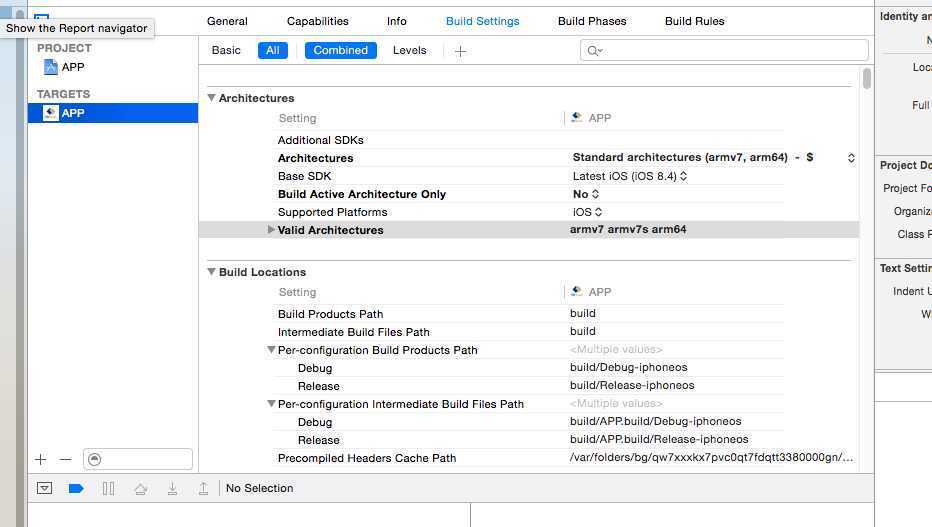932x527 pixels.
Task: Select Precompiled Headers Cache Path setting
Action: coord(367,458)
